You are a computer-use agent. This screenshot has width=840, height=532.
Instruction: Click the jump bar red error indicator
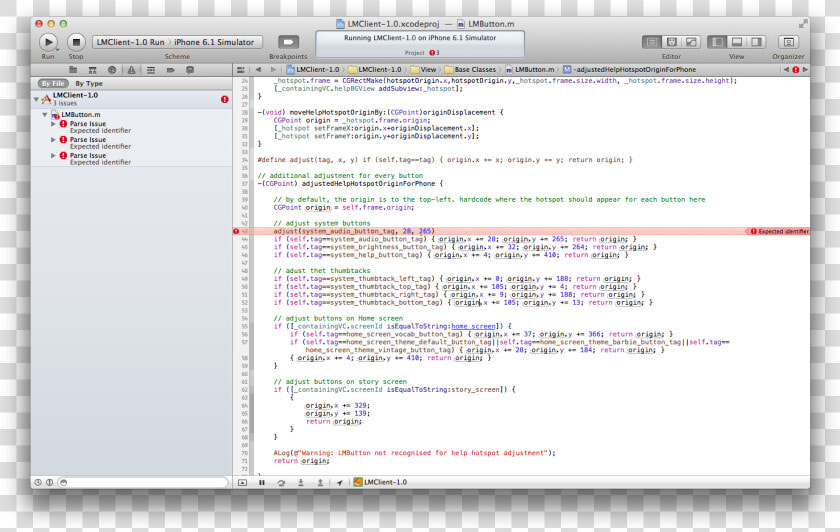click(796, 70)
